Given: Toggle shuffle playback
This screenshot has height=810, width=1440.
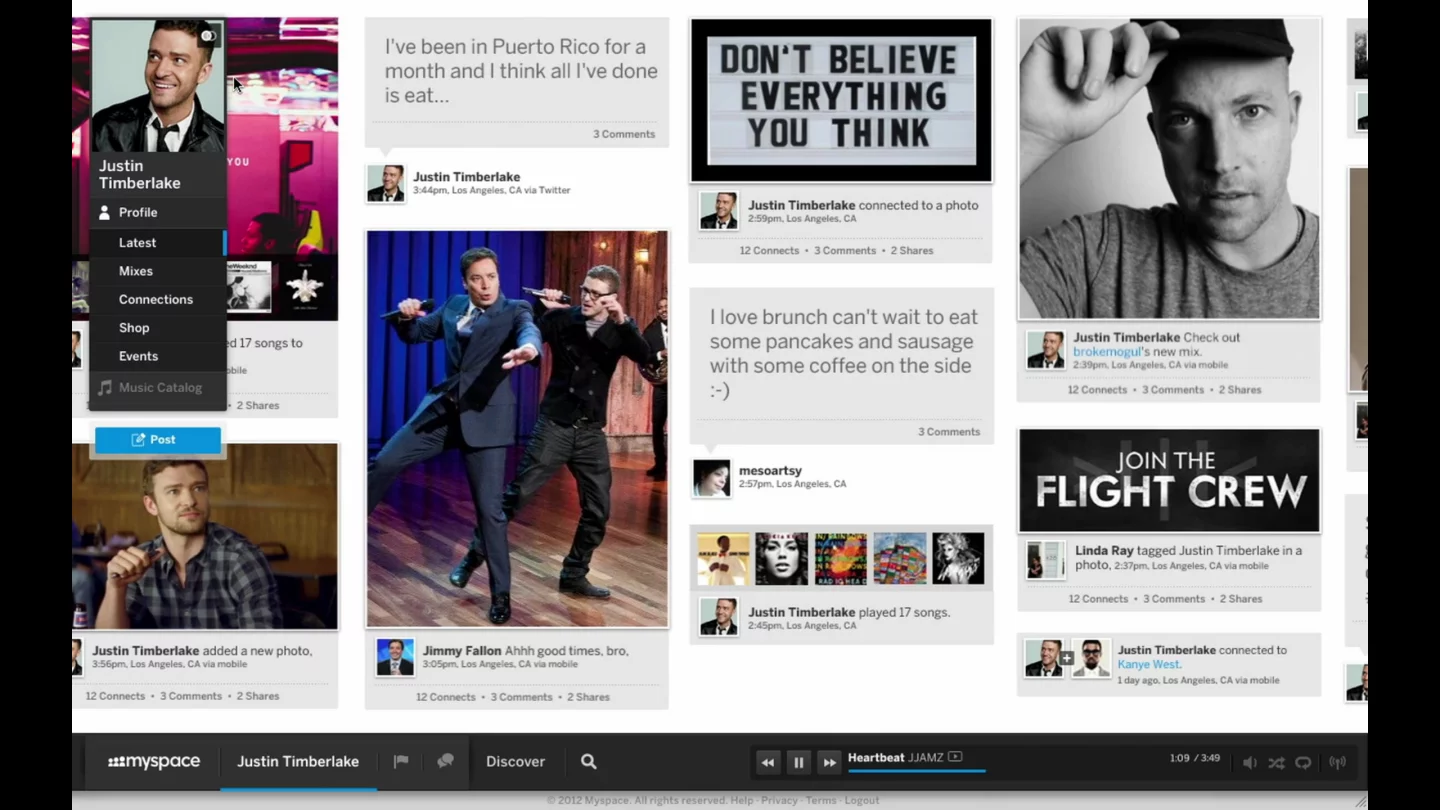Looking at the screenshot, I should click(x=1276, y=762).
